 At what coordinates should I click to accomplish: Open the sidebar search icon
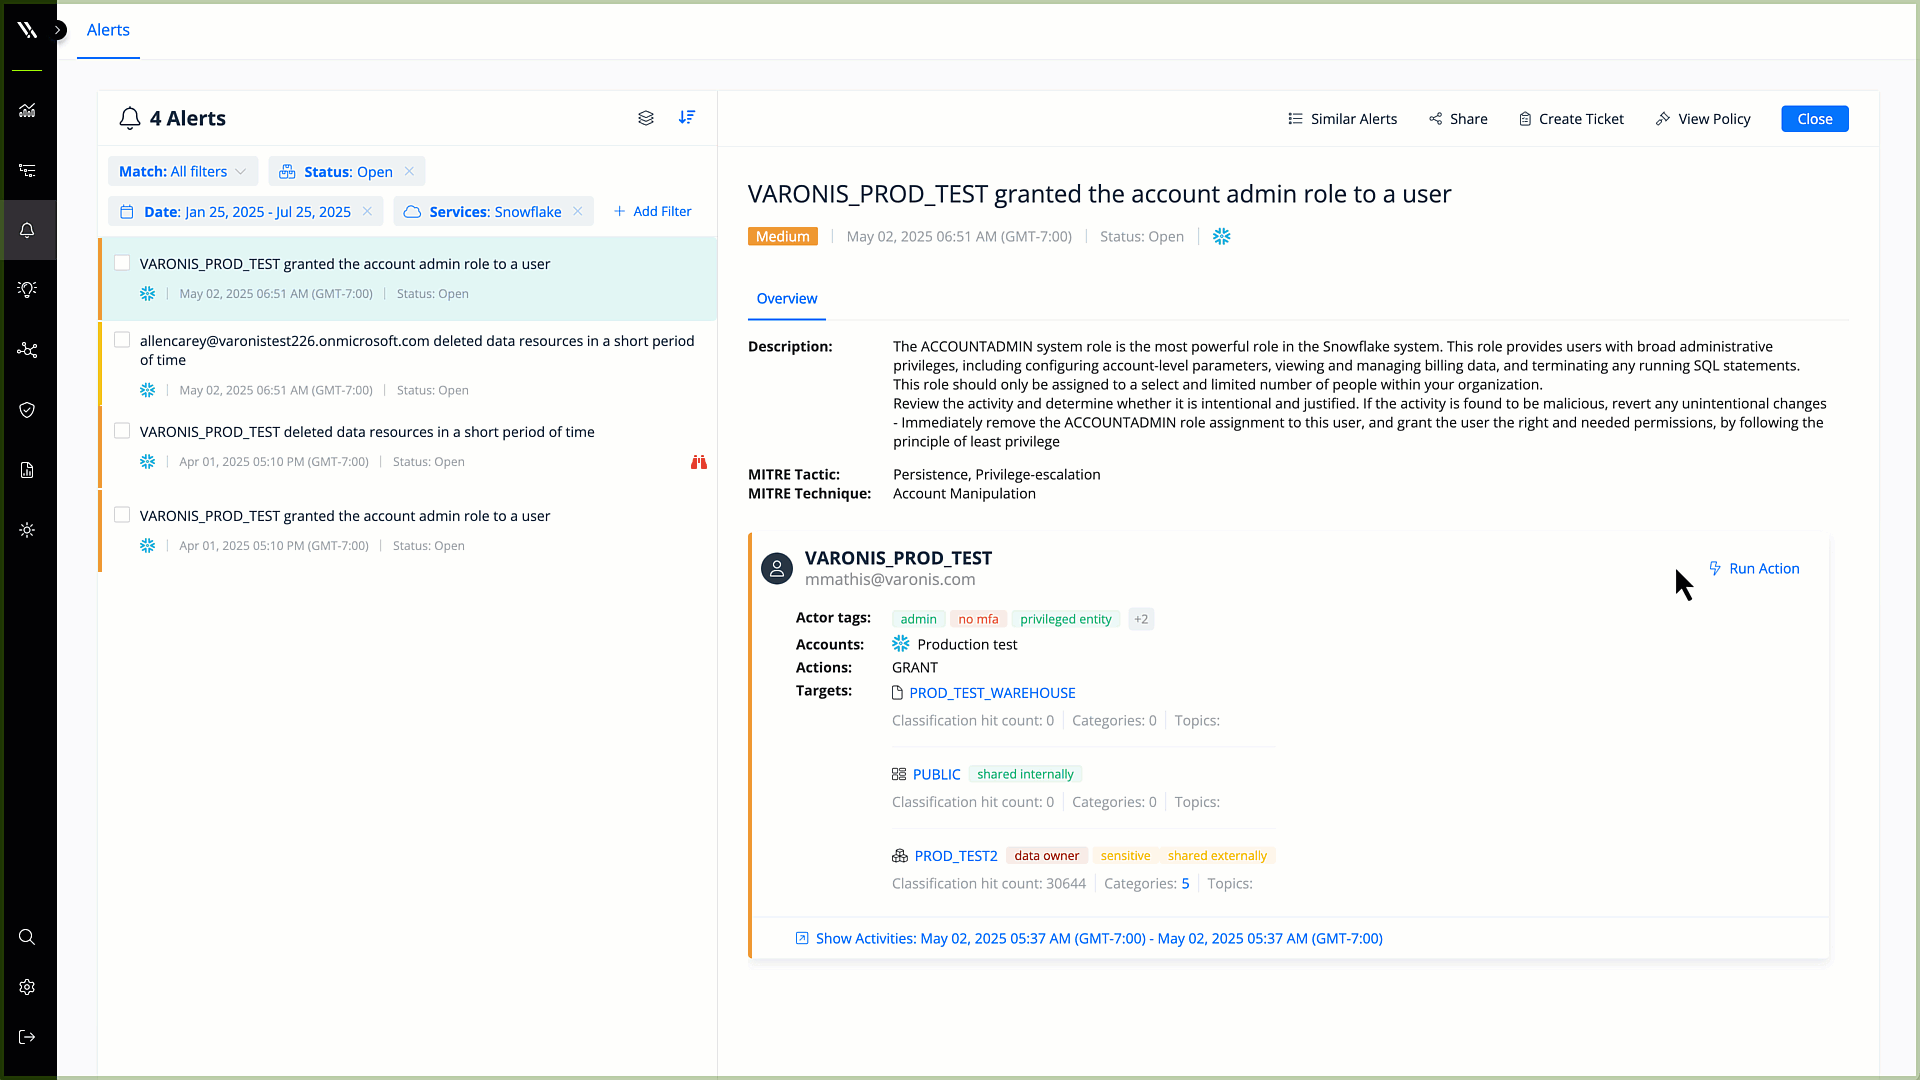pos(27,937)
